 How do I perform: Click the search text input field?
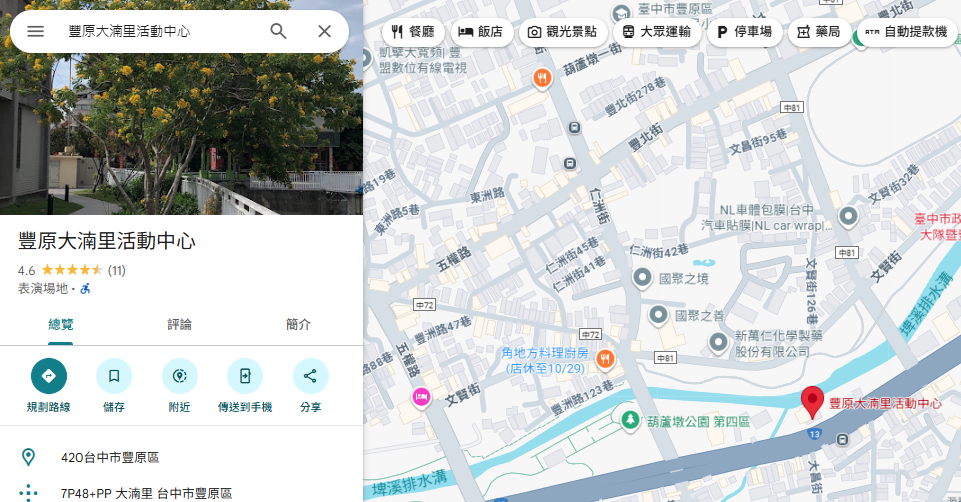tap(160, 31)
